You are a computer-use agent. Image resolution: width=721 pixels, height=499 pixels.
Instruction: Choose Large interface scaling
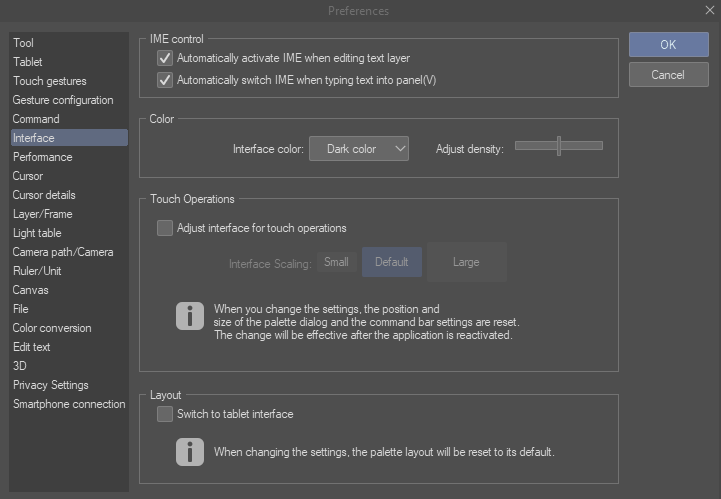(467, 262)
